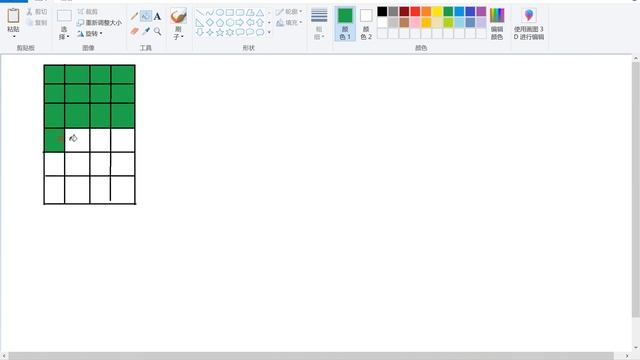Choose the Hexagon shape
Viewport: 640px width, 360px height.
tap(230, 22)
